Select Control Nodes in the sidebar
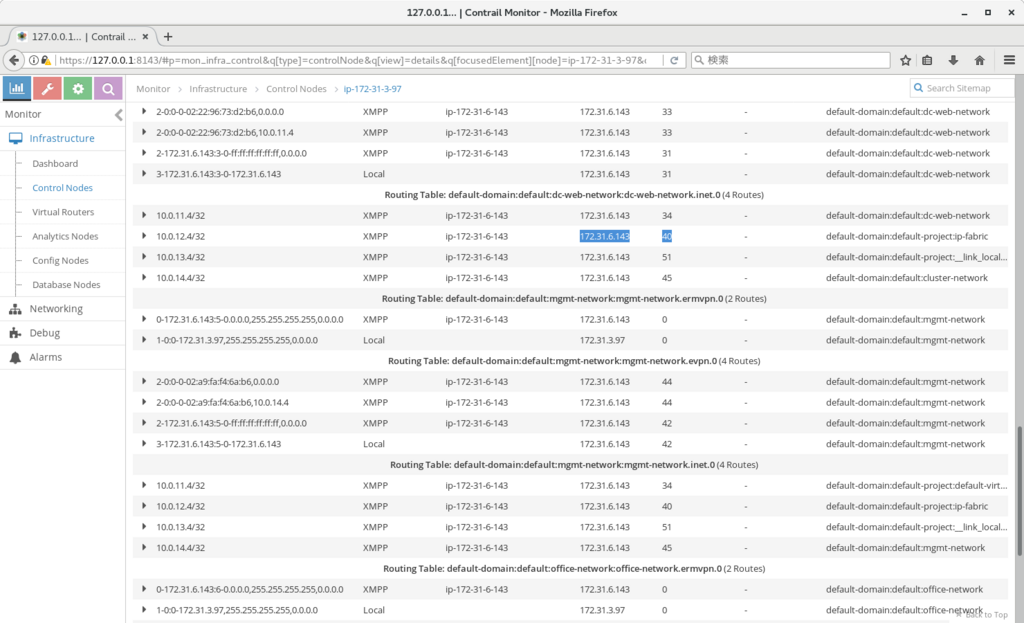 pyautogui.click(x=62, y=188)
